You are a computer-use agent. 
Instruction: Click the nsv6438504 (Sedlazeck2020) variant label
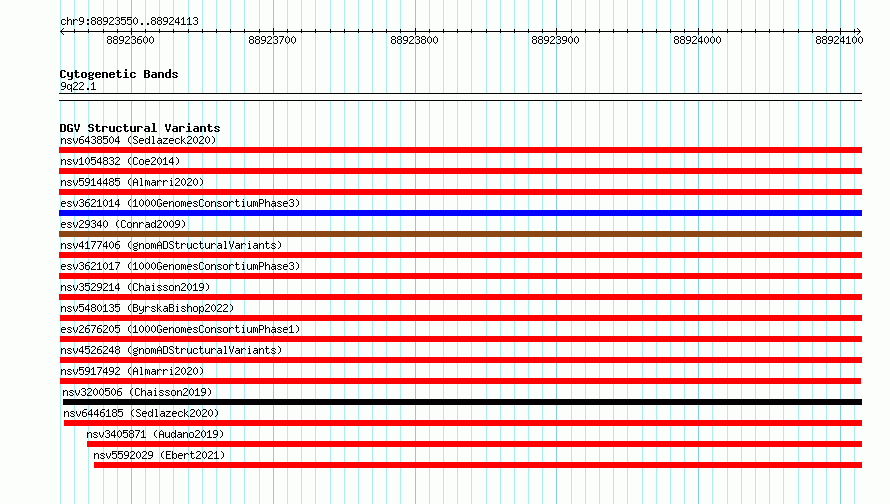[x=138, y=140]
